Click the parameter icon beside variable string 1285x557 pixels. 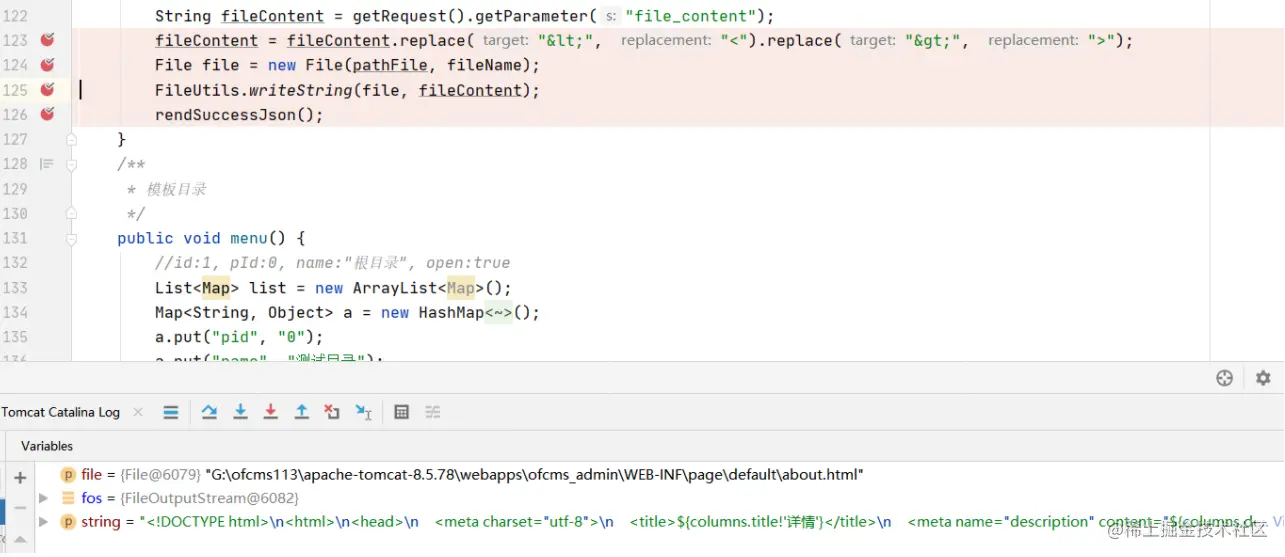click(68, 522)
